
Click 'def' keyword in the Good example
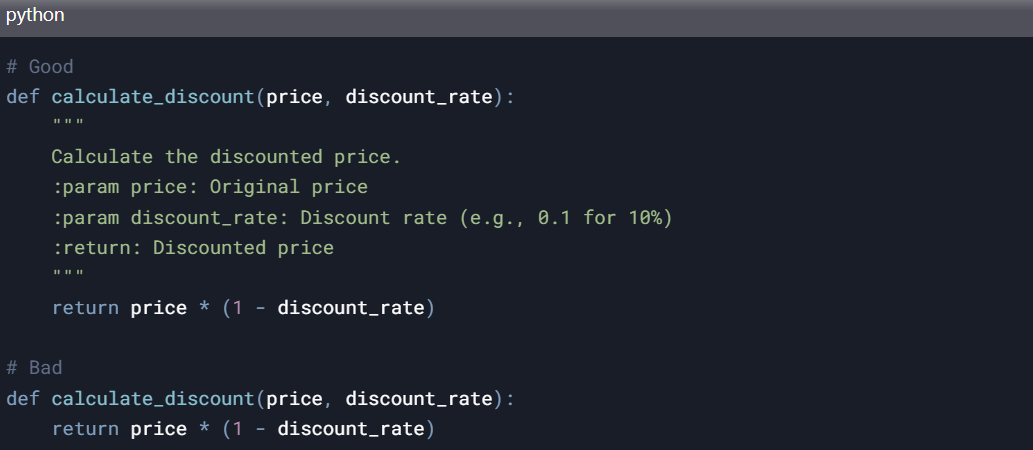pyautogui.click(x=23, y=97)
